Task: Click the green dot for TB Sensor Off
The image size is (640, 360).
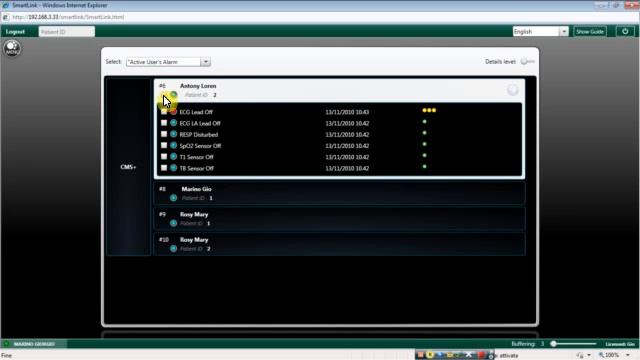Action: pos(424,167)
